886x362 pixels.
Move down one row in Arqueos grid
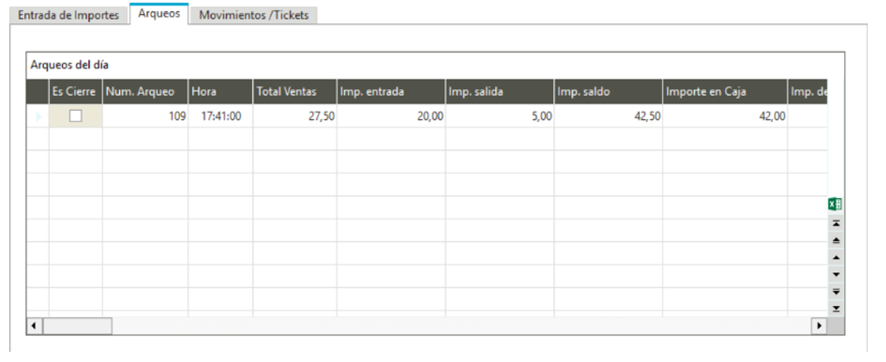836,274
